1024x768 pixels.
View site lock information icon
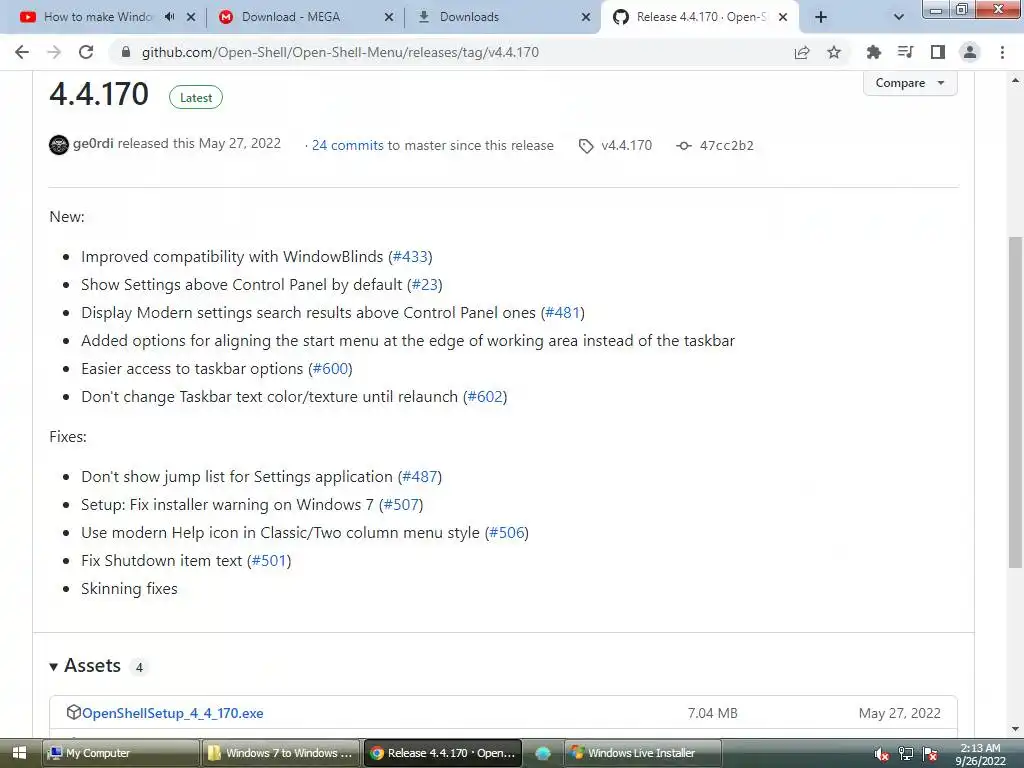(126, 52)
